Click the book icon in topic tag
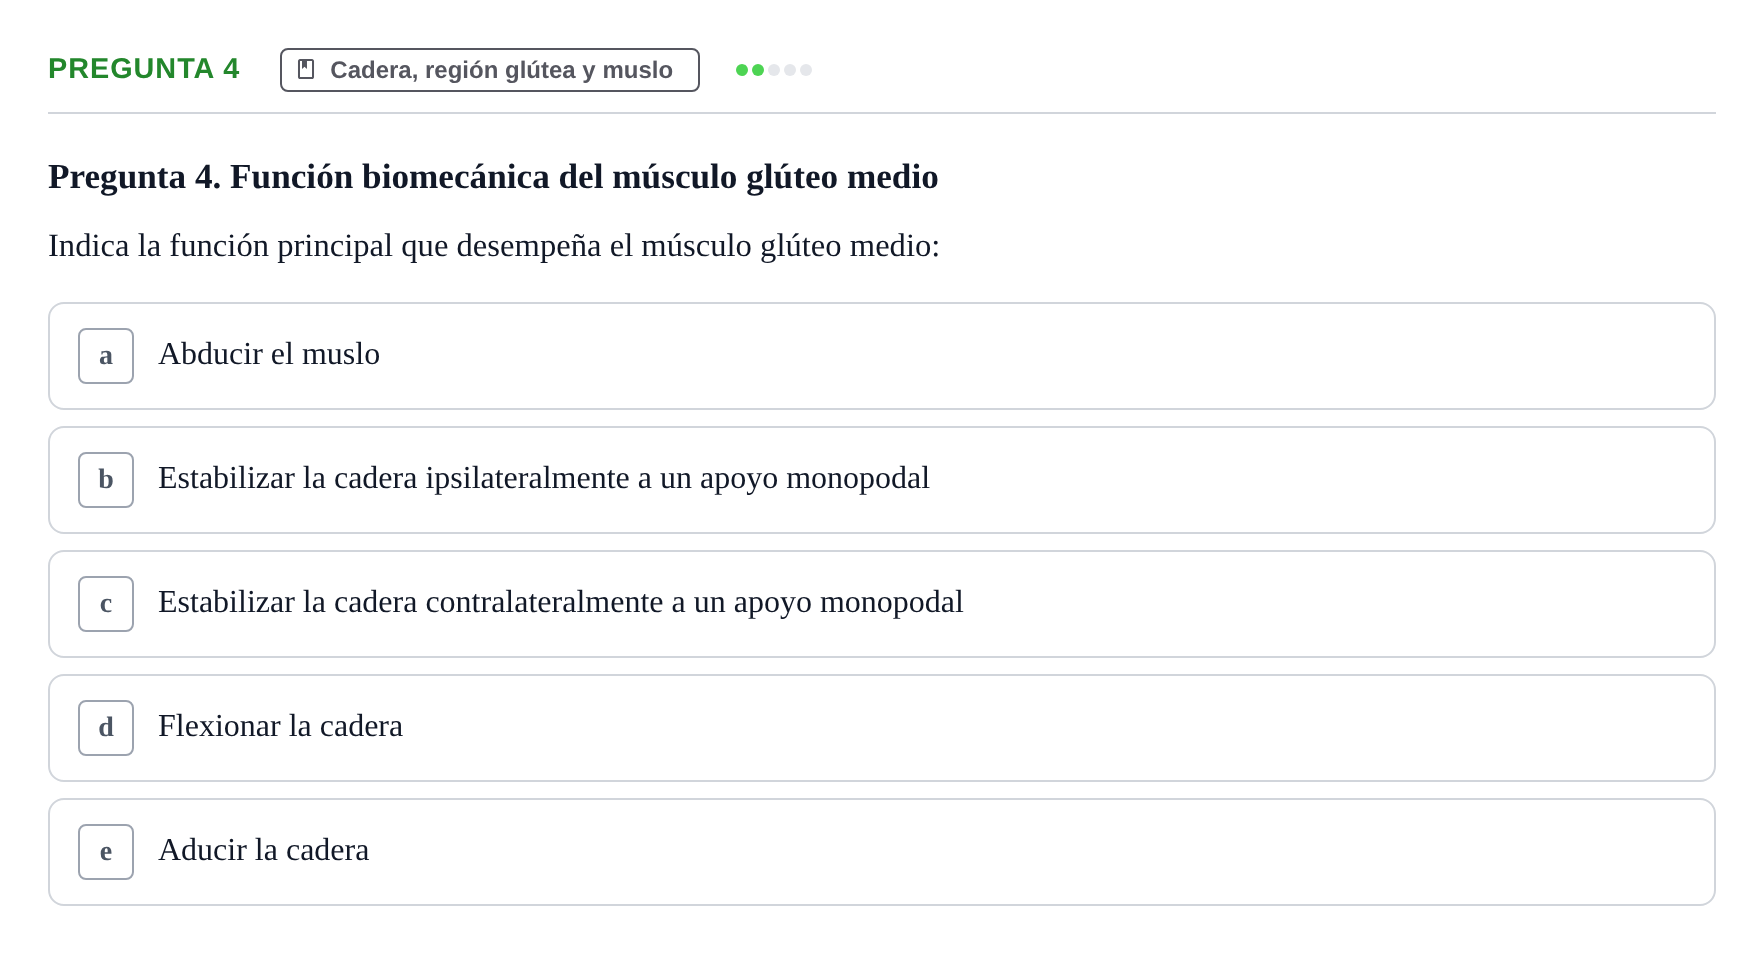 306,70
